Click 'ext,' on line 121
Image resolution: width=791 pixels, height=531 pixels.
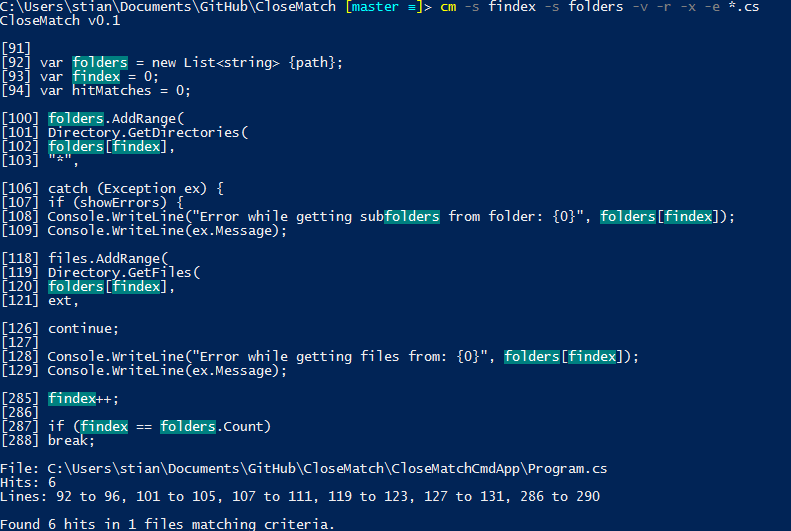(x=64, y=301)
